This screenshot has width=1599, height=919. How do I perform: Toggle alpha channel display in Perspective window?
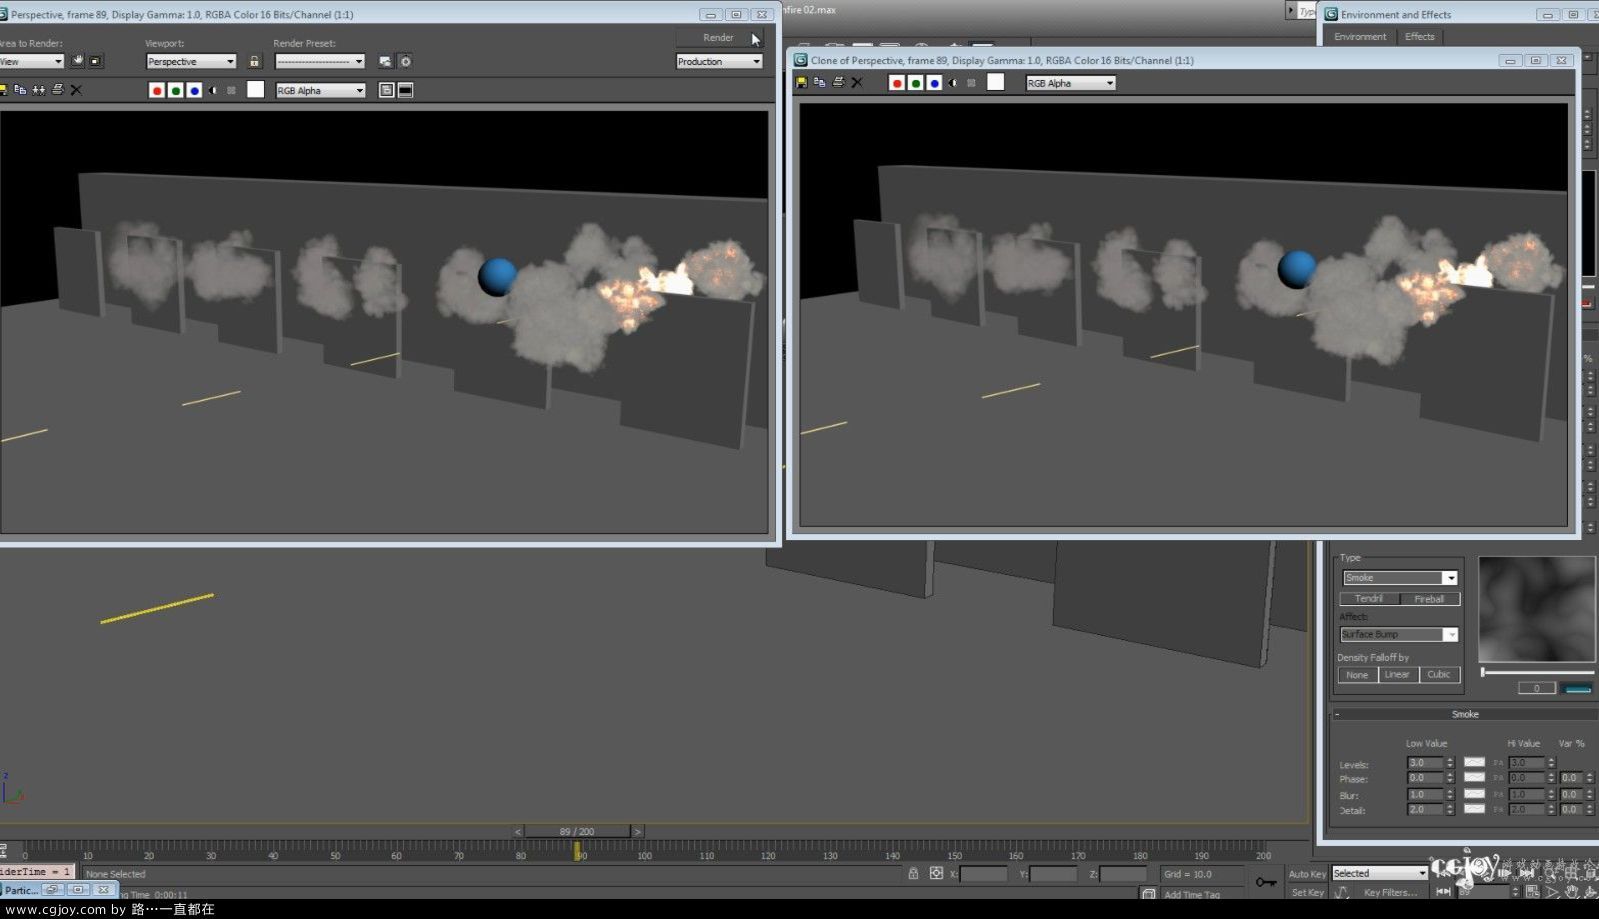(x=213, y=91)
